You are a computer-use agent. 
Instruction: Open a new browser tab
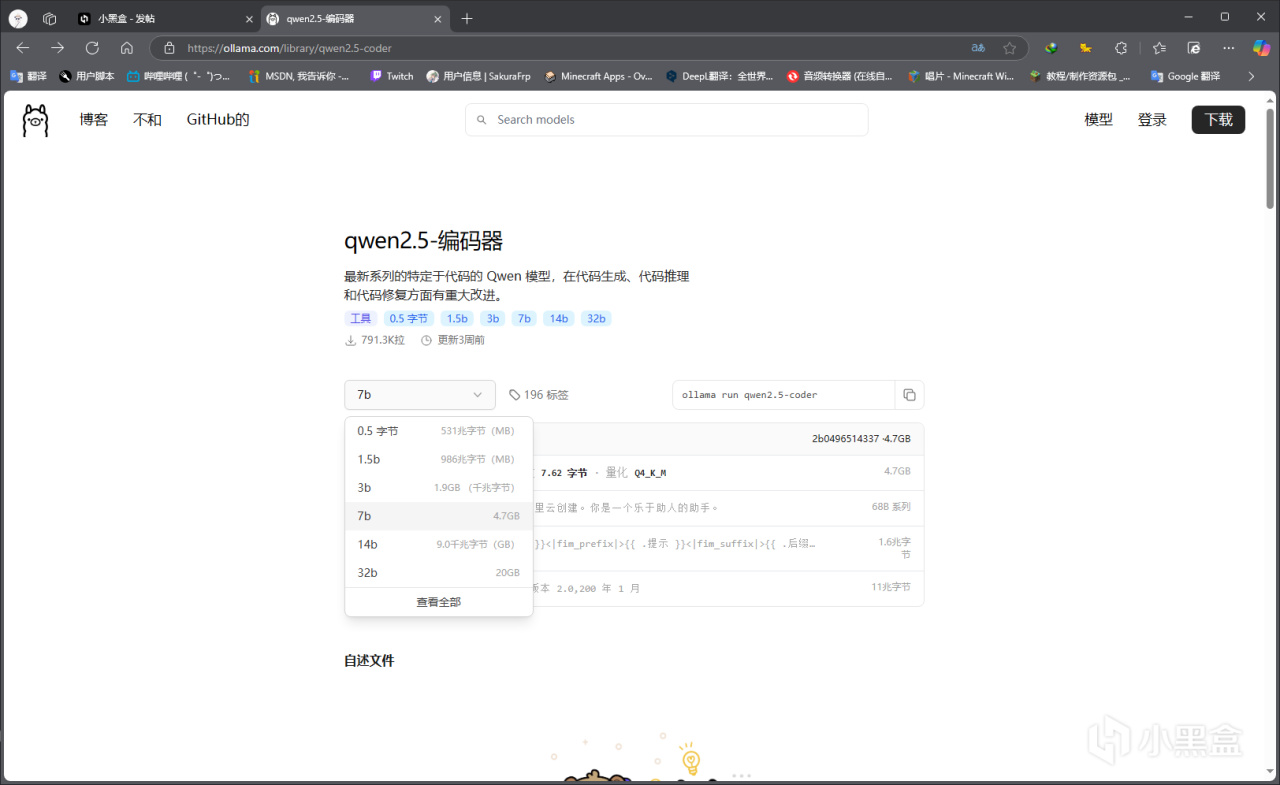point(467,19)
